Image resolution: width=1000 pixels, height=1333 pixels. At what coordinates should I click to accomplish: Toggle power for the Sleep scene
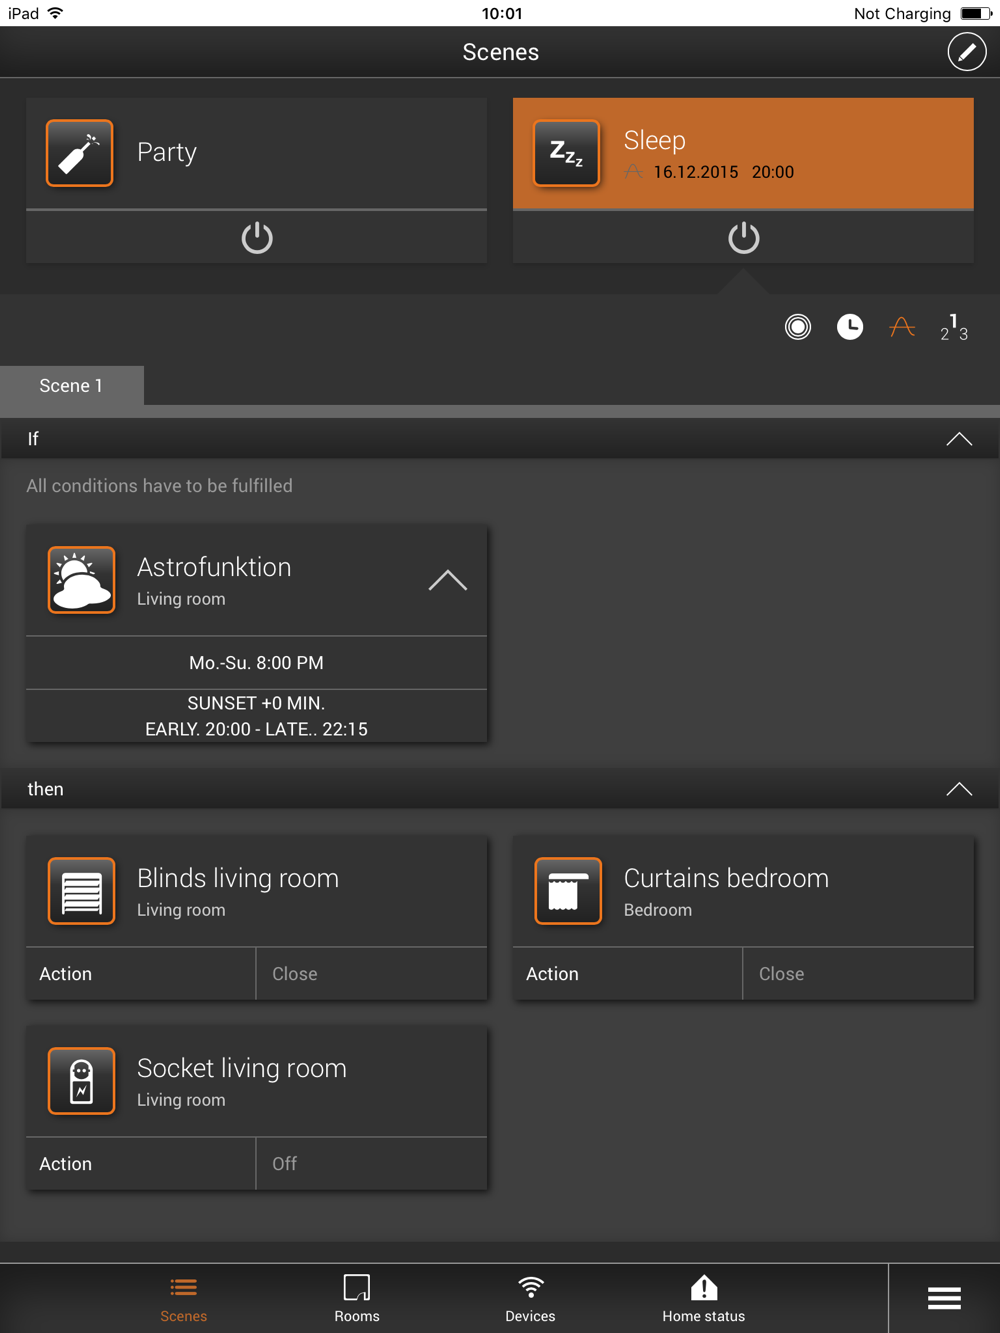click(x=743, y=238)
